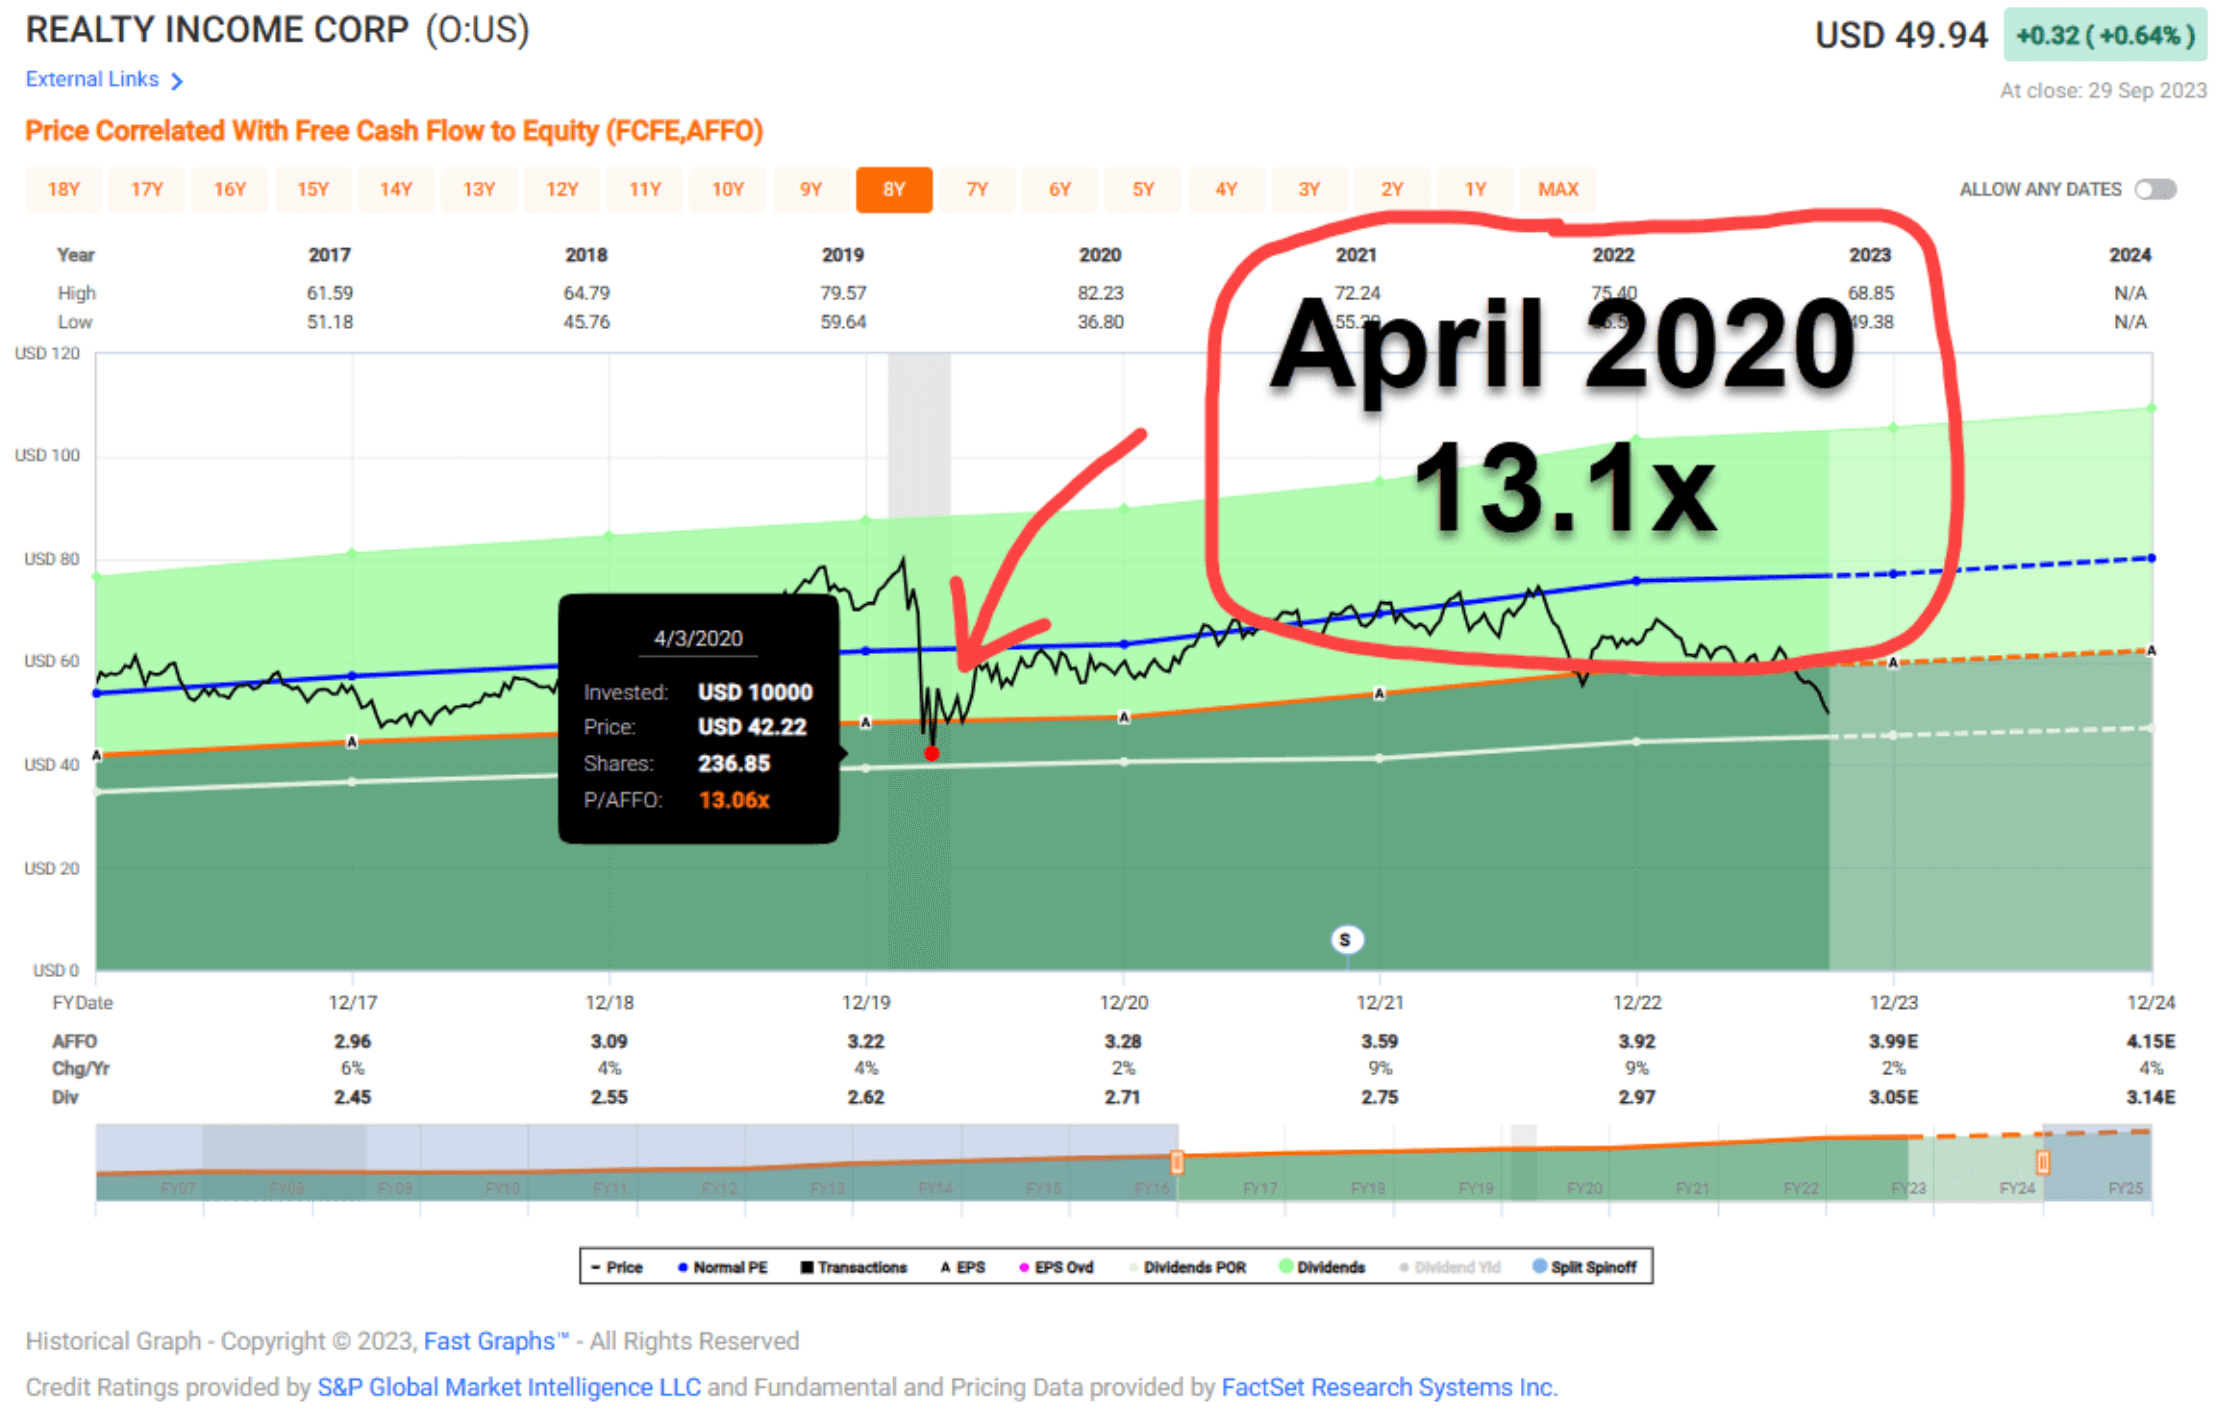Choose the 9Y range button
The image size is (2222, 1414).
coord(811,189)
